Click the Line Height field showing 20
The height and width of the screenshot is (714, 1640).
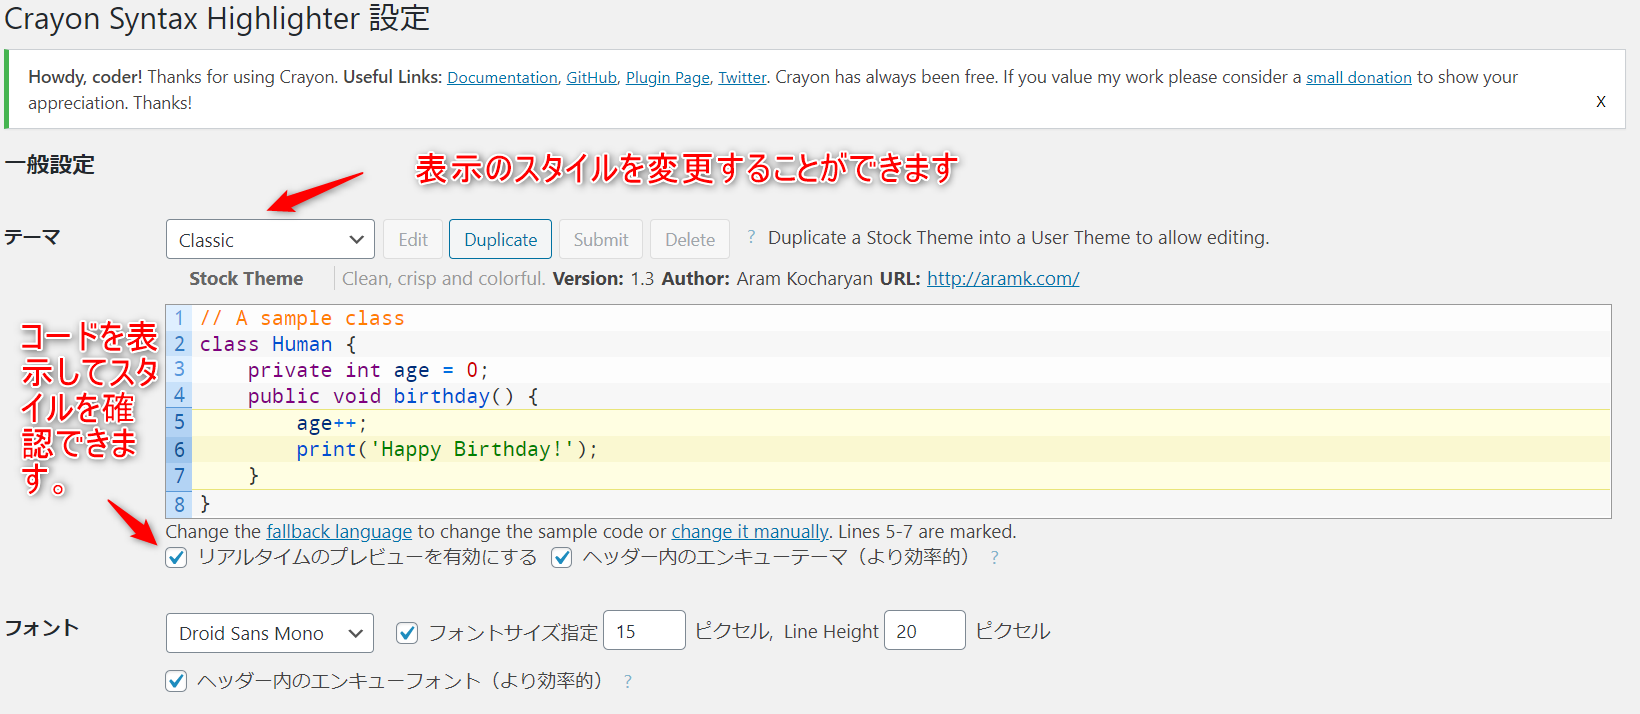coord(924,631)
